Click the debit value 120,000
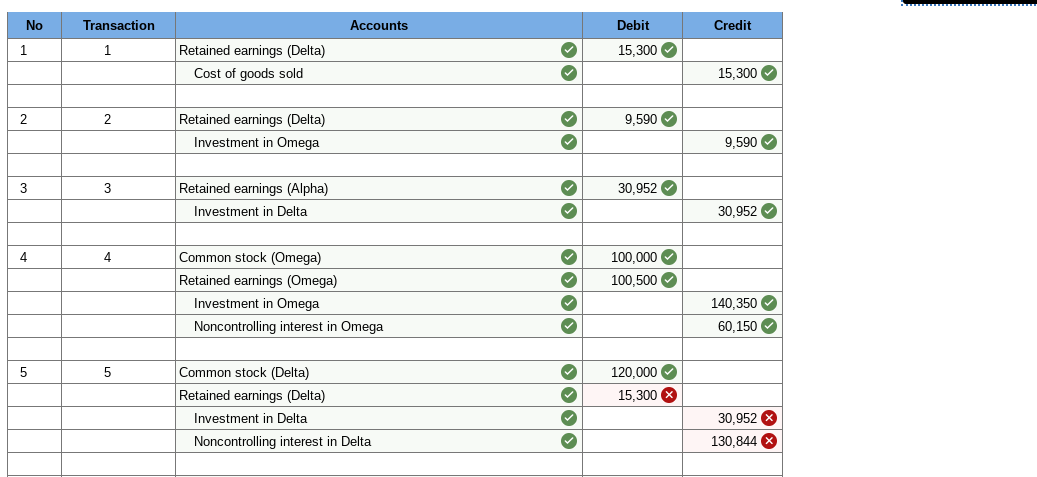The width and height of the screenshot is (1037, 477). pyautogui.click(x=634, y=372)
